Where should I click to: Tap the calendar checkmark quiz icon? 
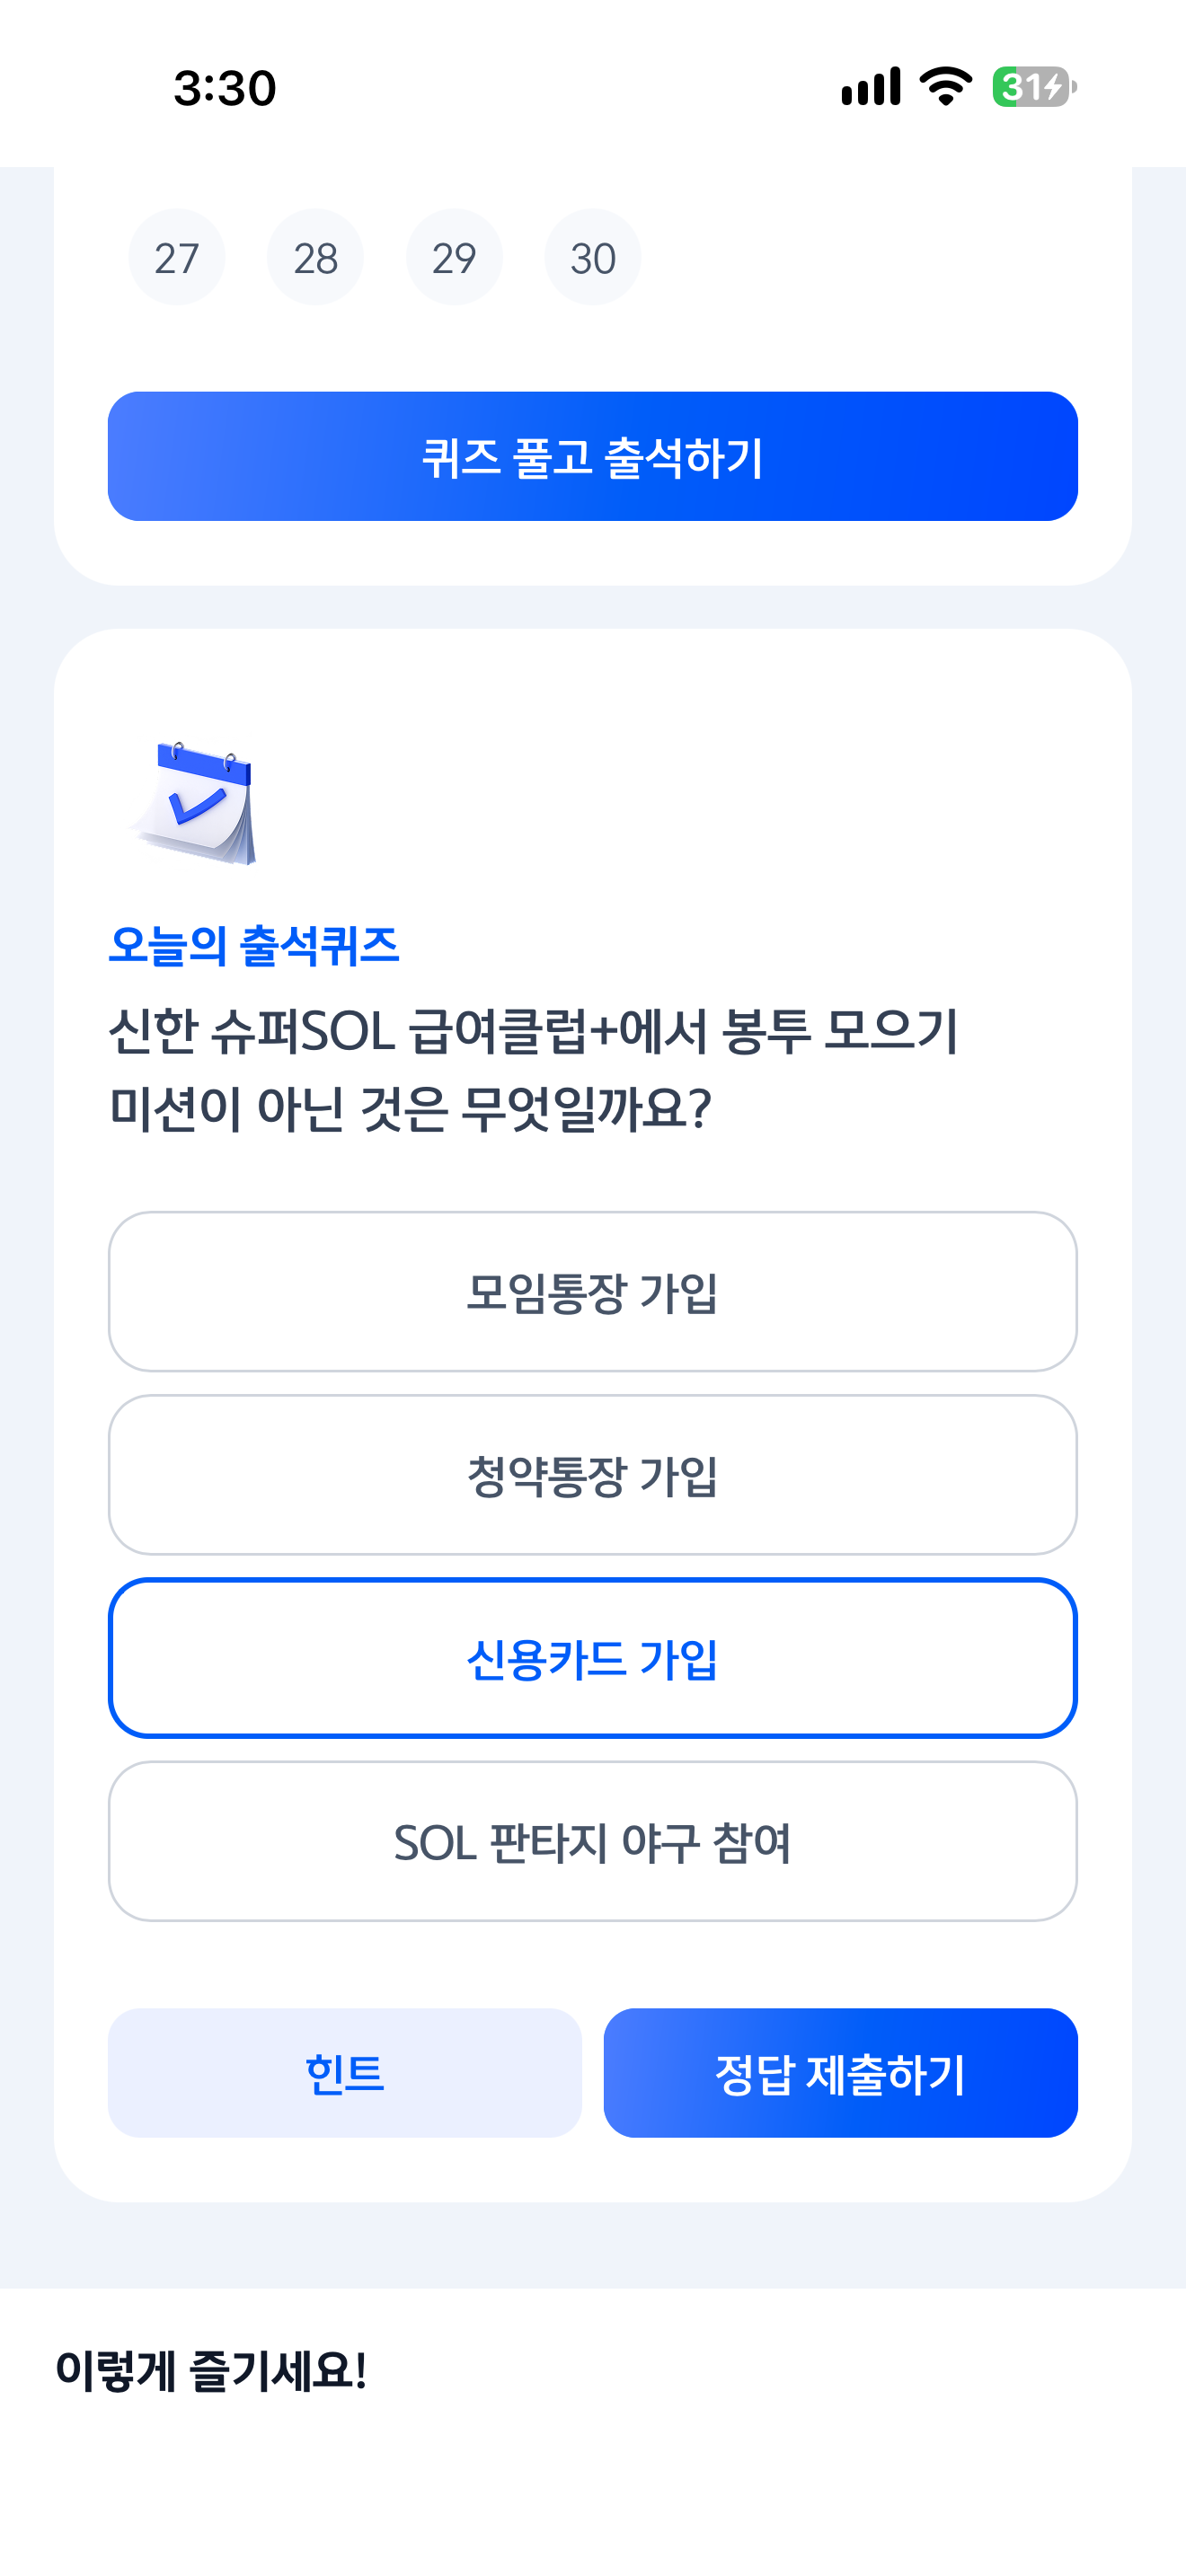(194, 803)
